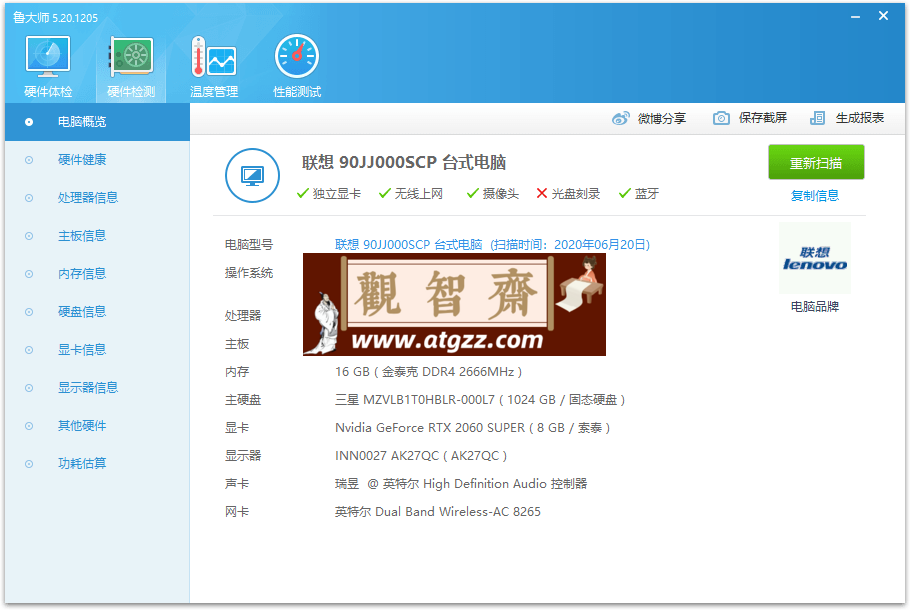This screenshot has height=610, width=910.
Task: Click the monitor value INN0027 AK27QC
Action: (x=421, y=456)
